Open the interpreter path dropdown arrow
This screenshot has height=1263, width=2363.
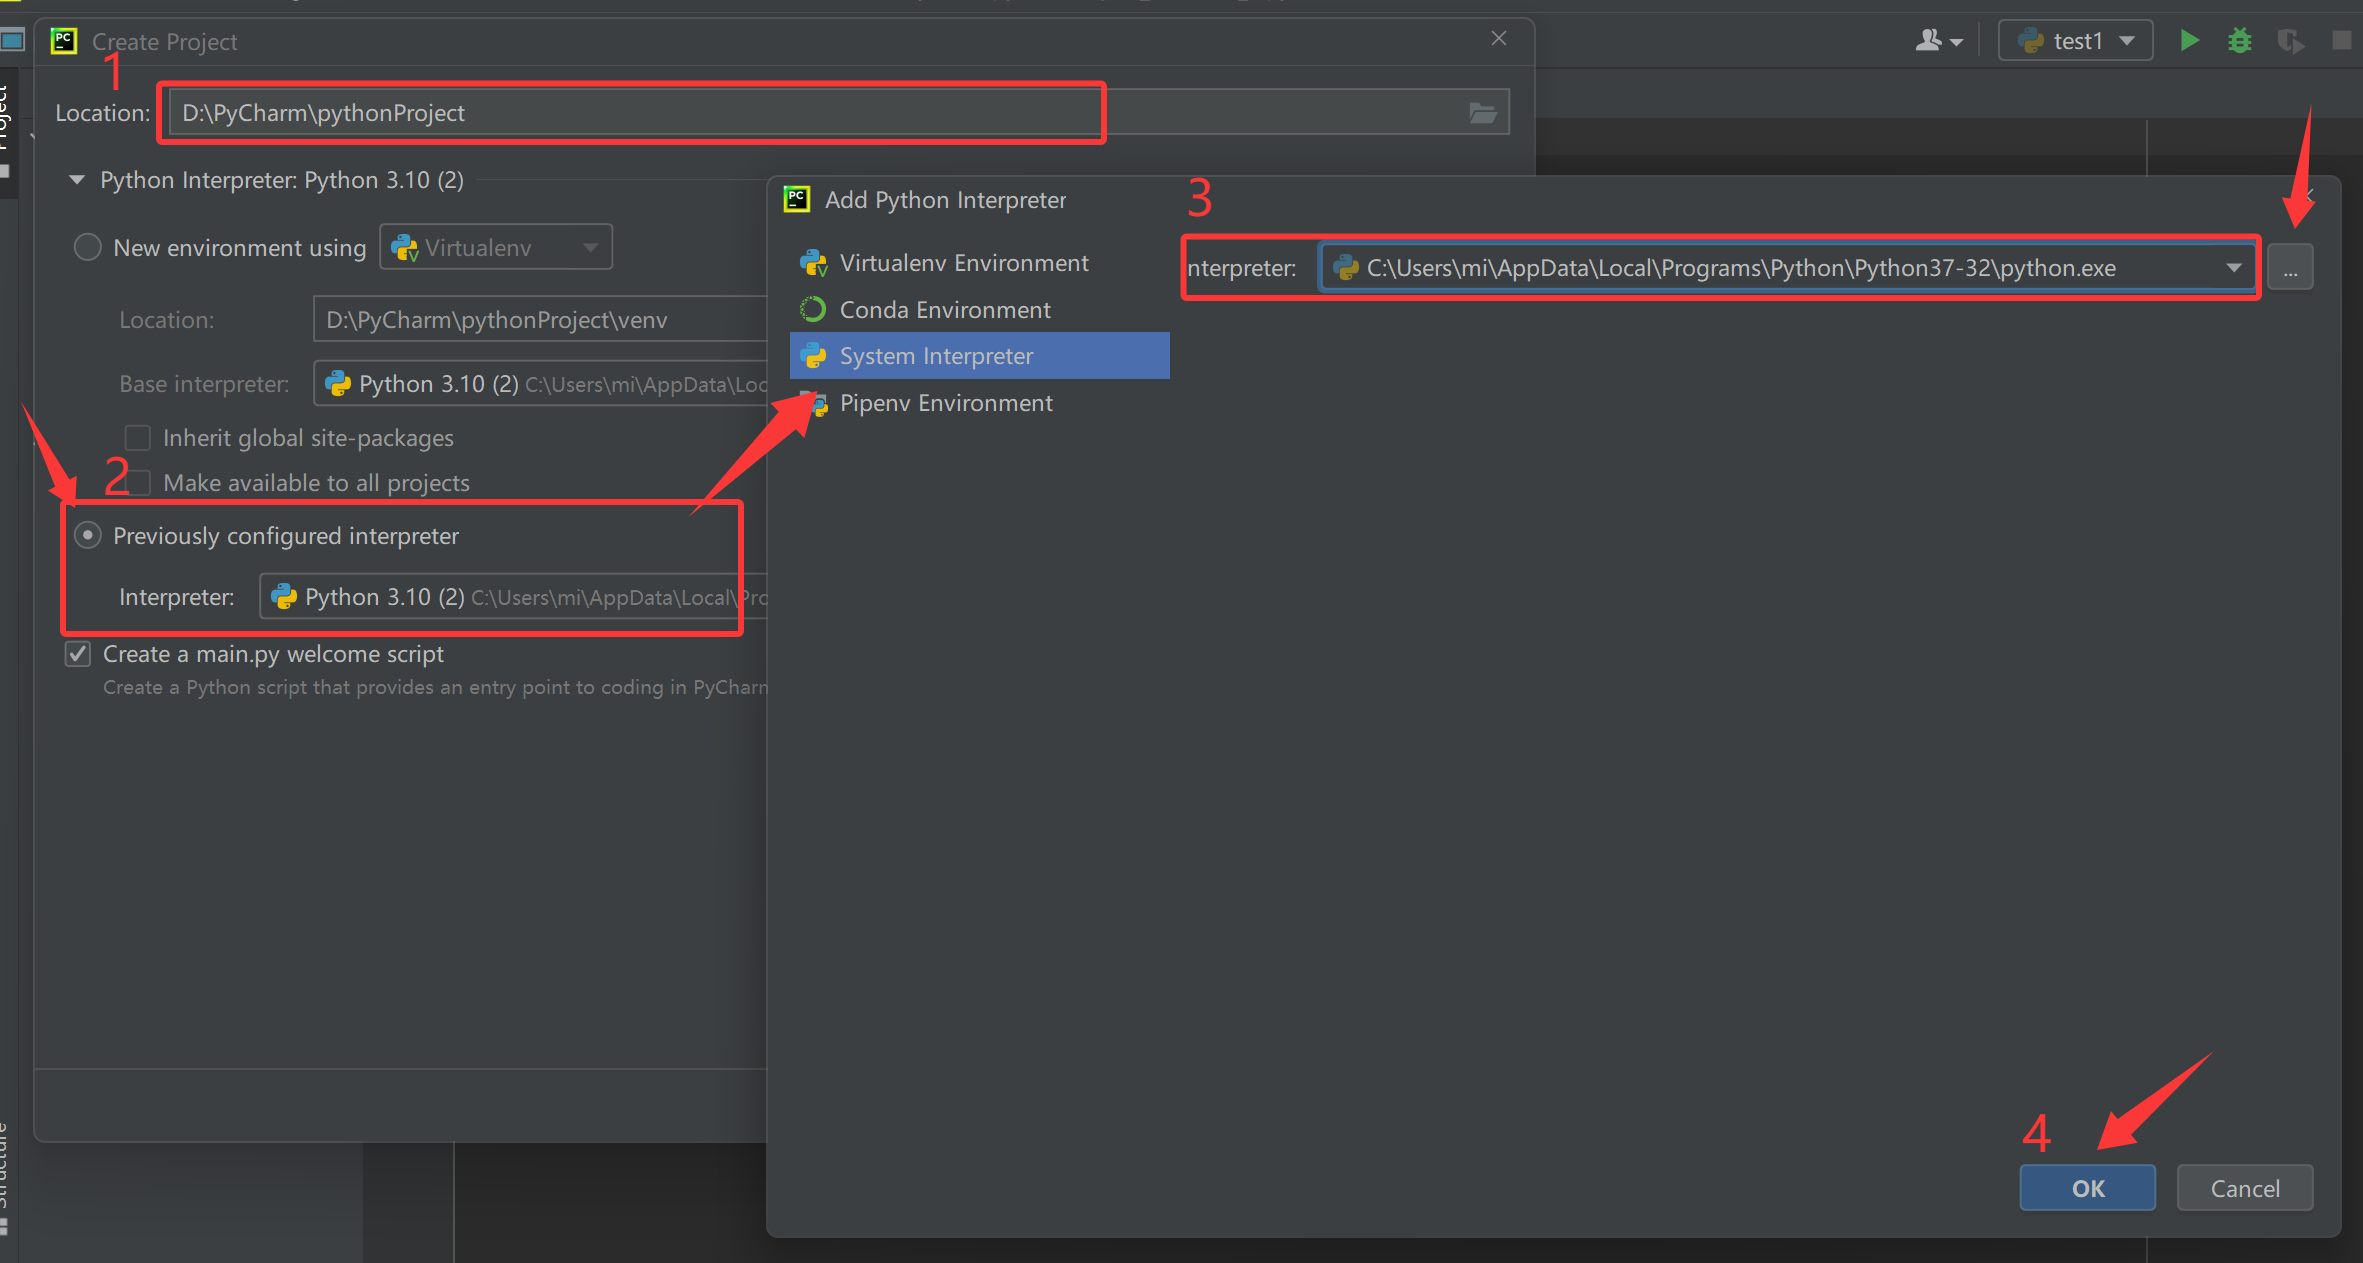tap(2233, 268)
